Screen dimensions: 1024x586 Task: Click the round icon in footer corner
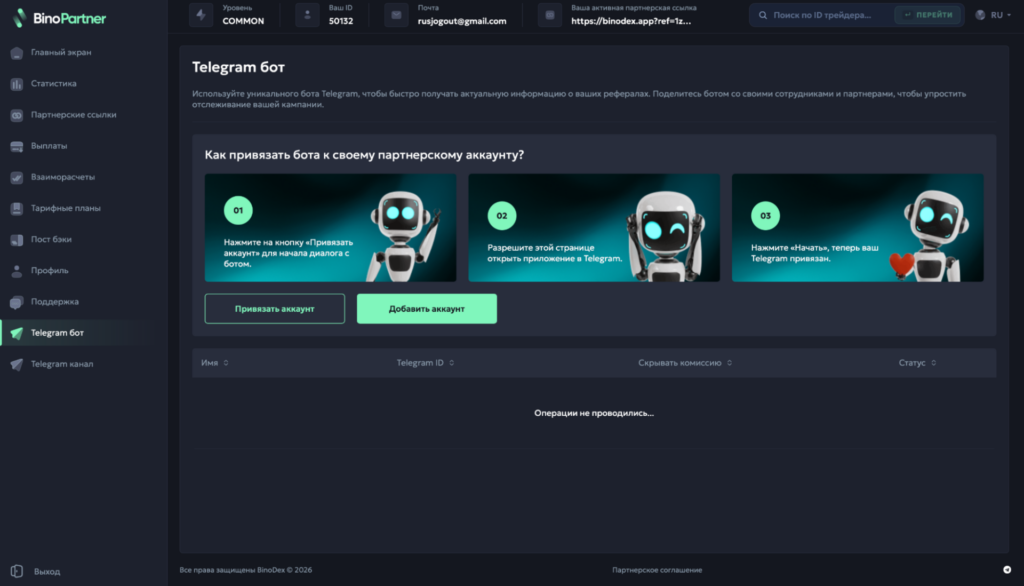[x=1007, y=570]
